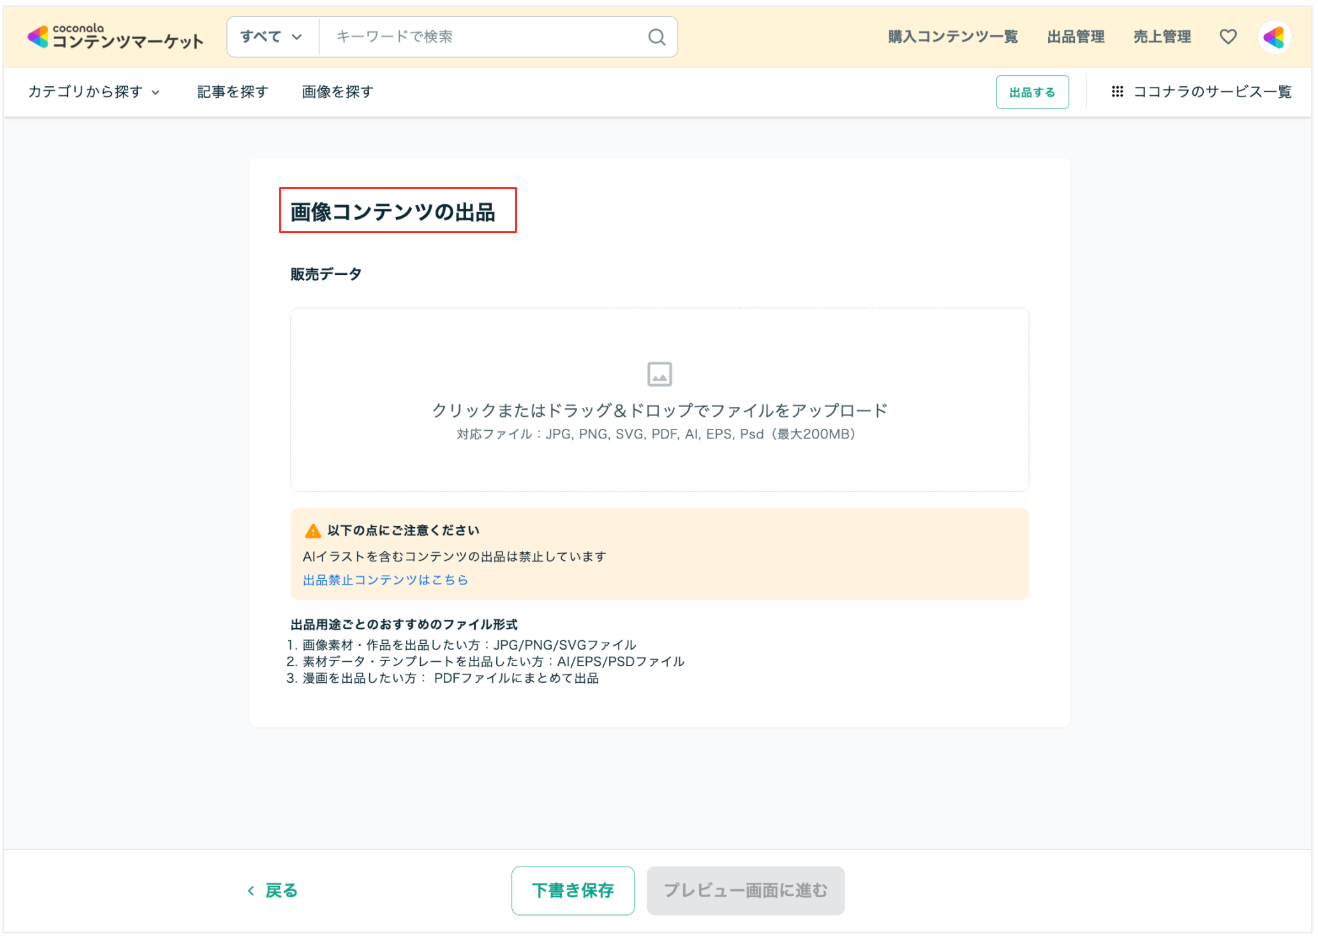Open the 出品禁止コンテンツはこちら link
The image size is (1318, 938).
tap(387, 579)
